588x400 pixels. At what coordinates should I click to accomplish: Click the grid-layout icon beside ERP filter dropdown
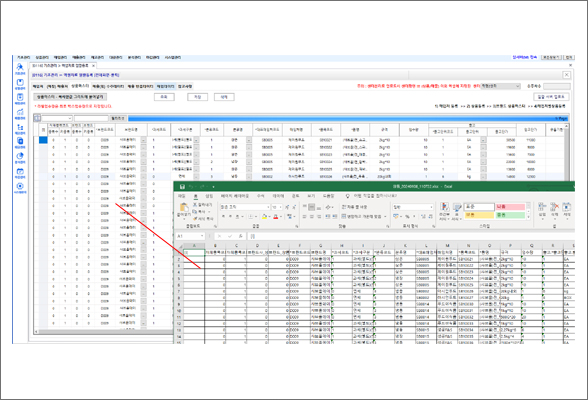(x=37, y=118)
